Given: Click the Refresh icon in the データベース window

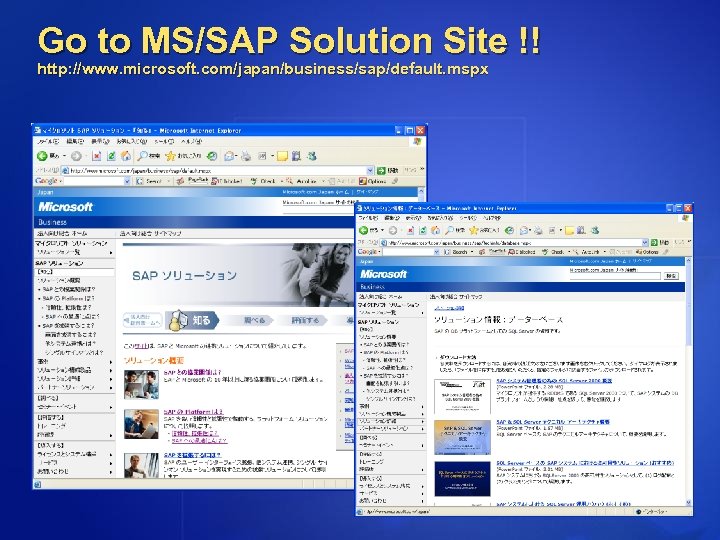Looking at the screenshot, I should 423,230.
